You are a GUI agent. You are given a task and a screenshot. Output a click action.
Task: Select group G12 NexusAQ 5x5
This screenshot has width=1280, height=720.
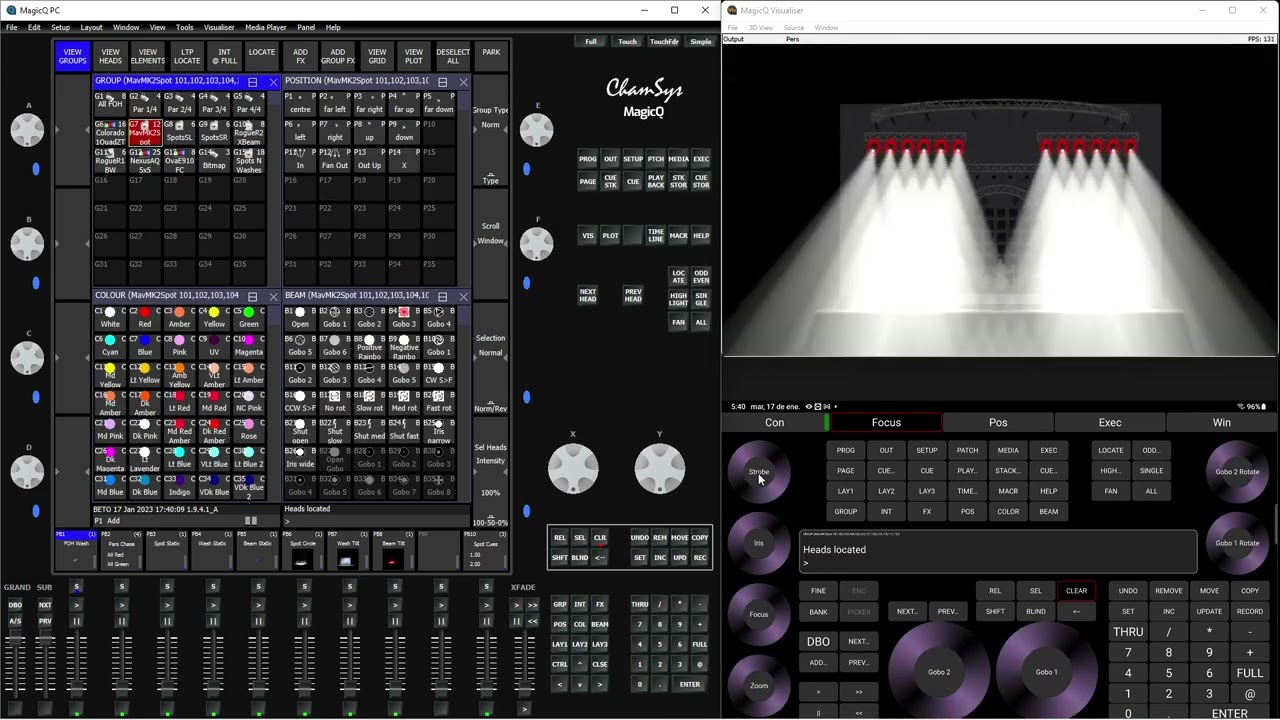coord(145,159)
